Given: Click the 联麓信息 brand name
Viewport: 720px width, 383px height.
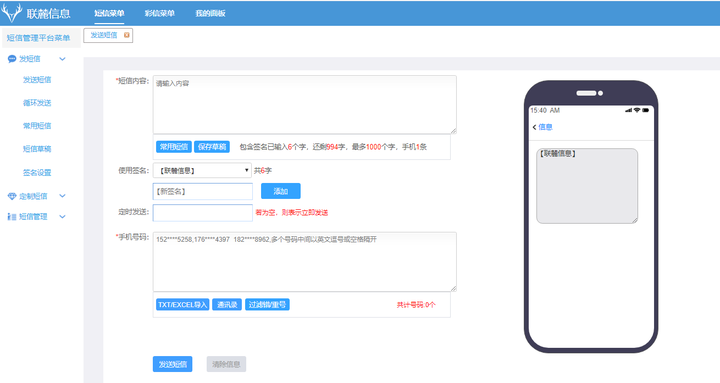Looking at the screenshot, I should coord(48,13).
